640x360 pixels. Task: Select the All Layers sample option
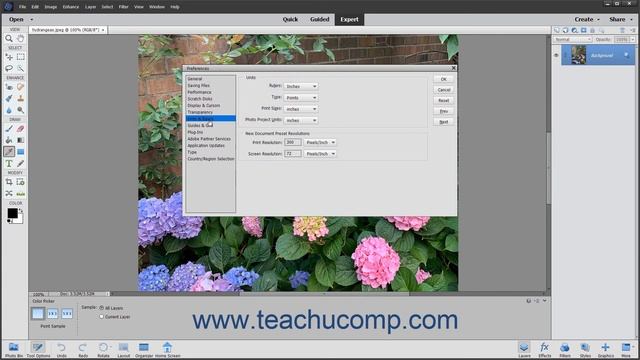point(102,308)
